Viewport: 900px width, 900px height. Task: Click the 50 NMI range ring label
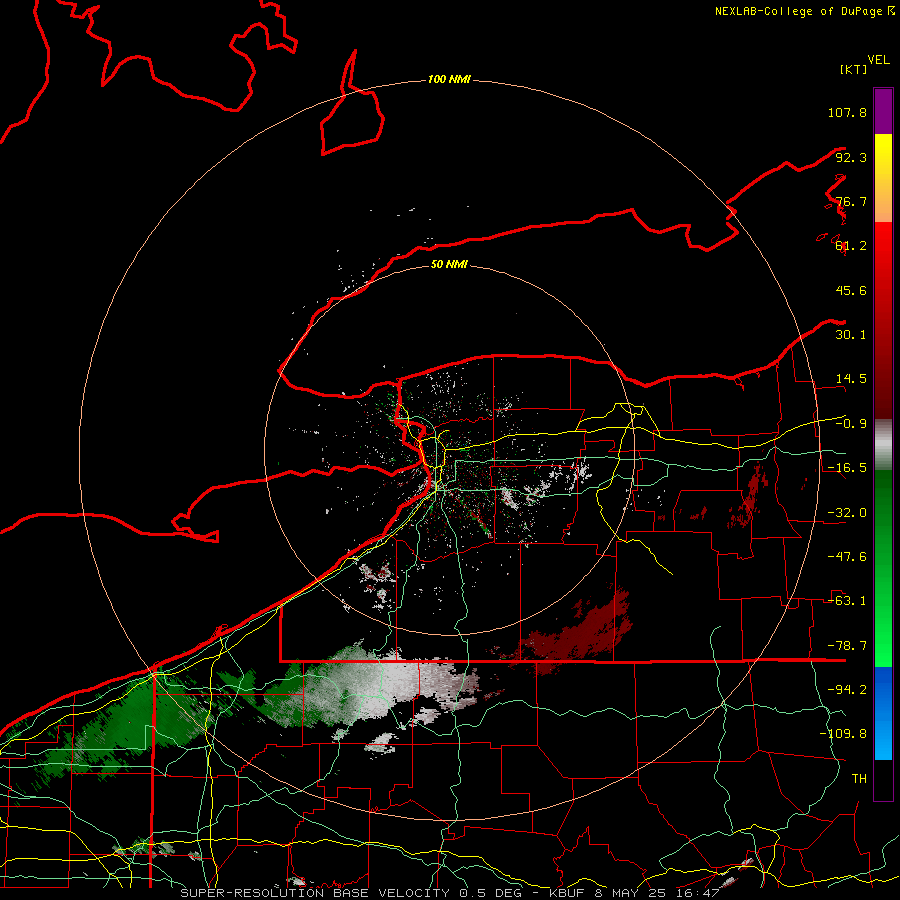point(449,264)
